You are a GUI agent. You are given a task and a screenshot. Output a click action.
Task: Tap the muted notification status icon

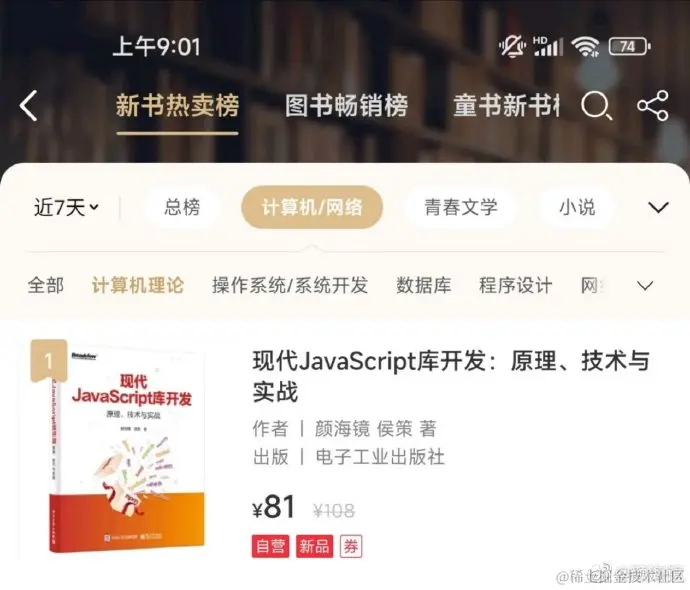click(x=512, y=46)
